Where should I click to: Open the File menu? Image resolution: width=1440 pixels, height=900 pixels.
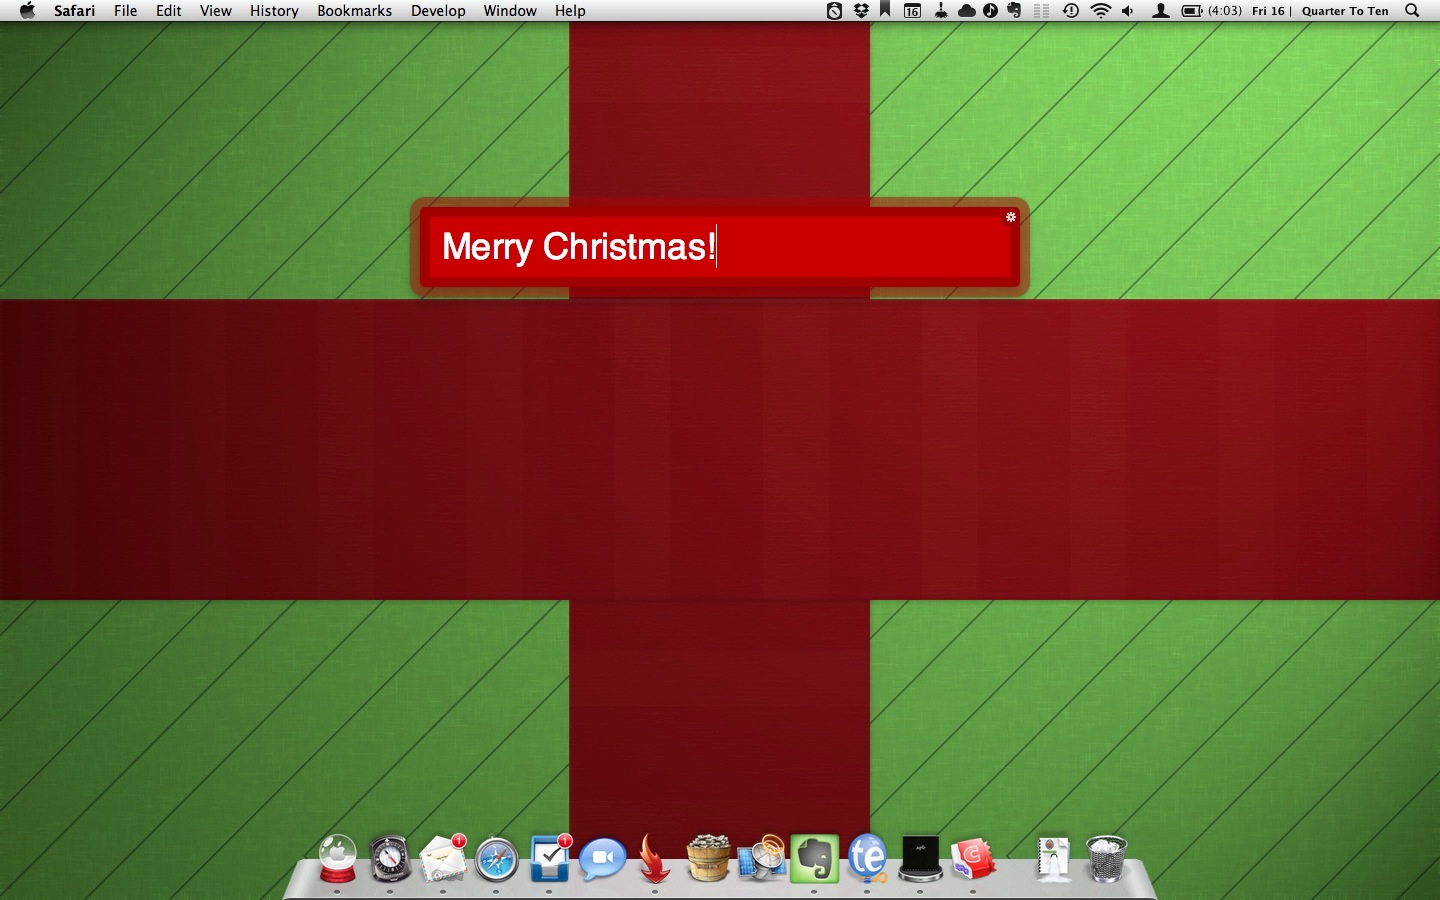coord(126,11)
